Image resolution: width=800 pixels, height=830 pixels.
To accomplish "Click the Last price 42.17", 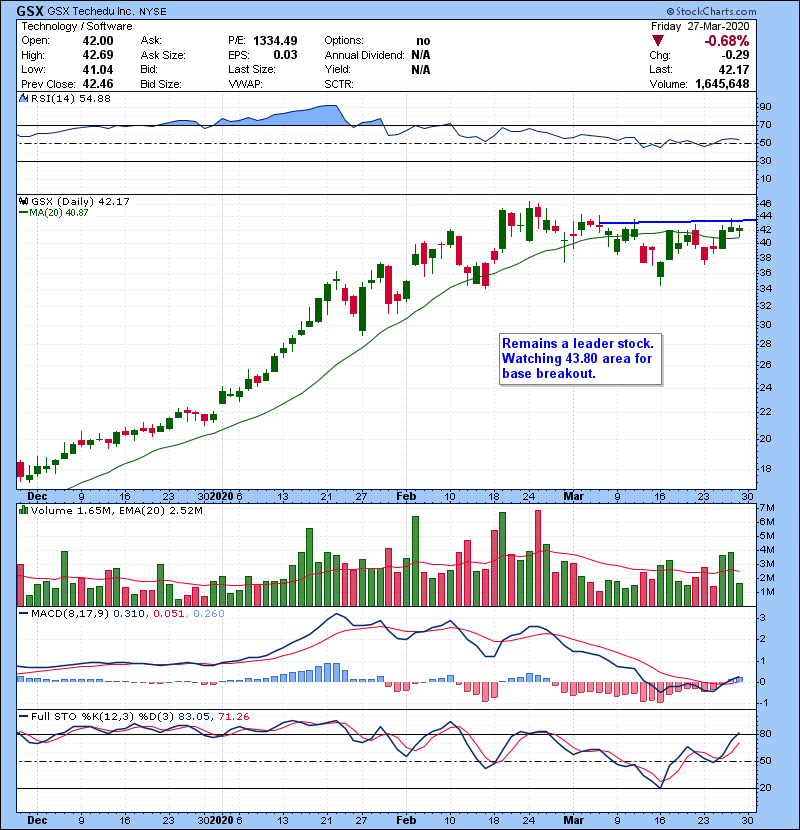I will [x=734, y=69].
